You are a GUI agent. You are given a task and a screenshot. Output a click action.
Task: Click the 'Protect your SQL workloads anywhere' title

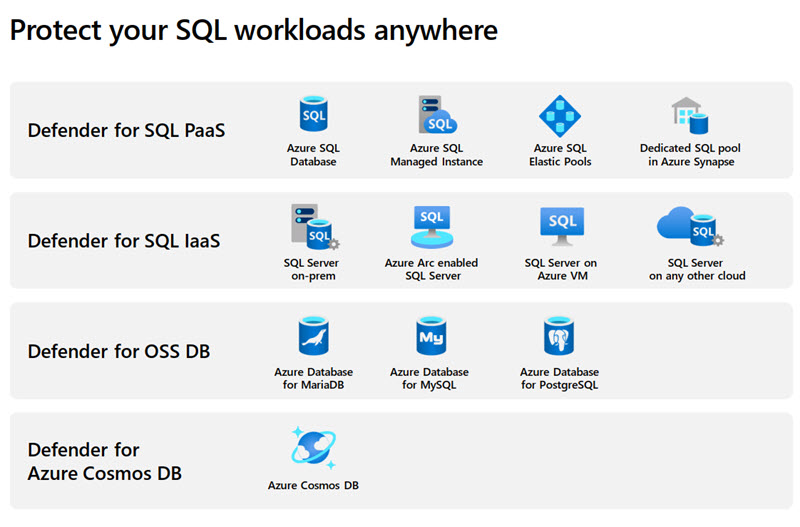pos(253,30)
